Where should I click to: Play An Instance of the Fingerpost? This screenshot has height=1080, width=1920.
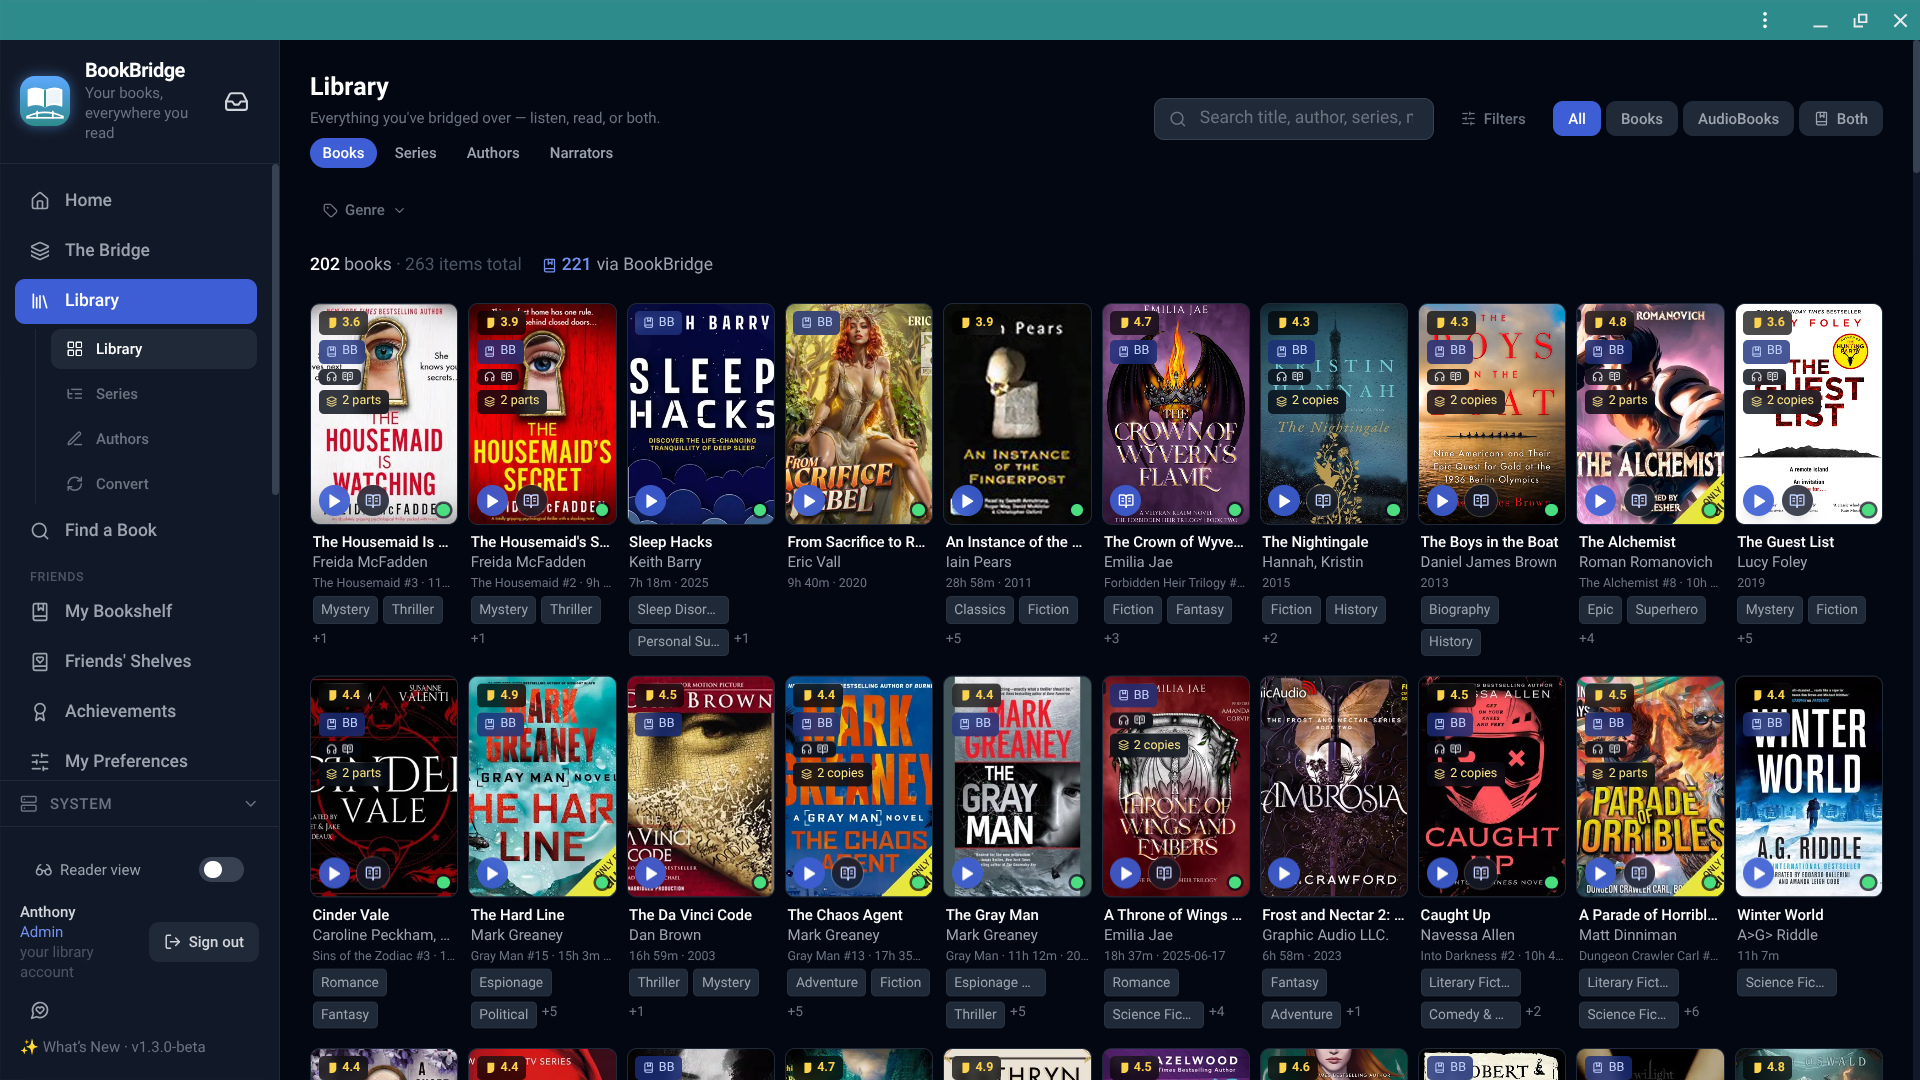tap(967, 500)
